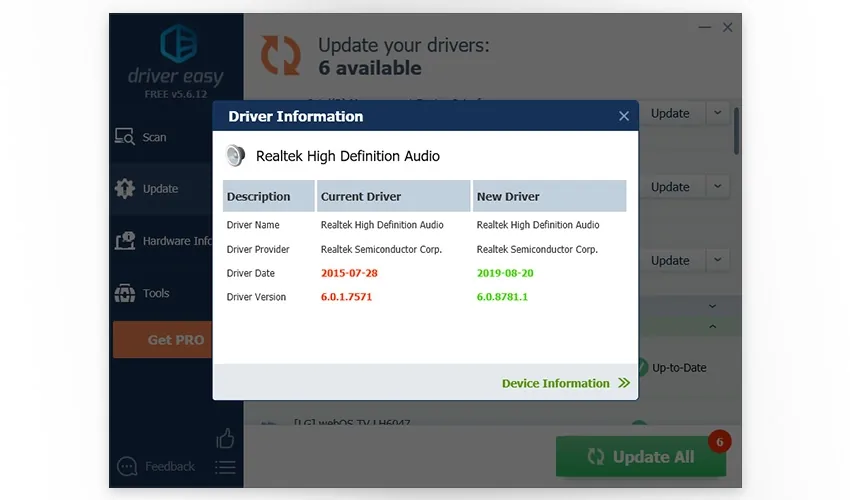Open dropdown arrow beside second Update button
This screenshot has height=500, width=850.
(718, 186)
